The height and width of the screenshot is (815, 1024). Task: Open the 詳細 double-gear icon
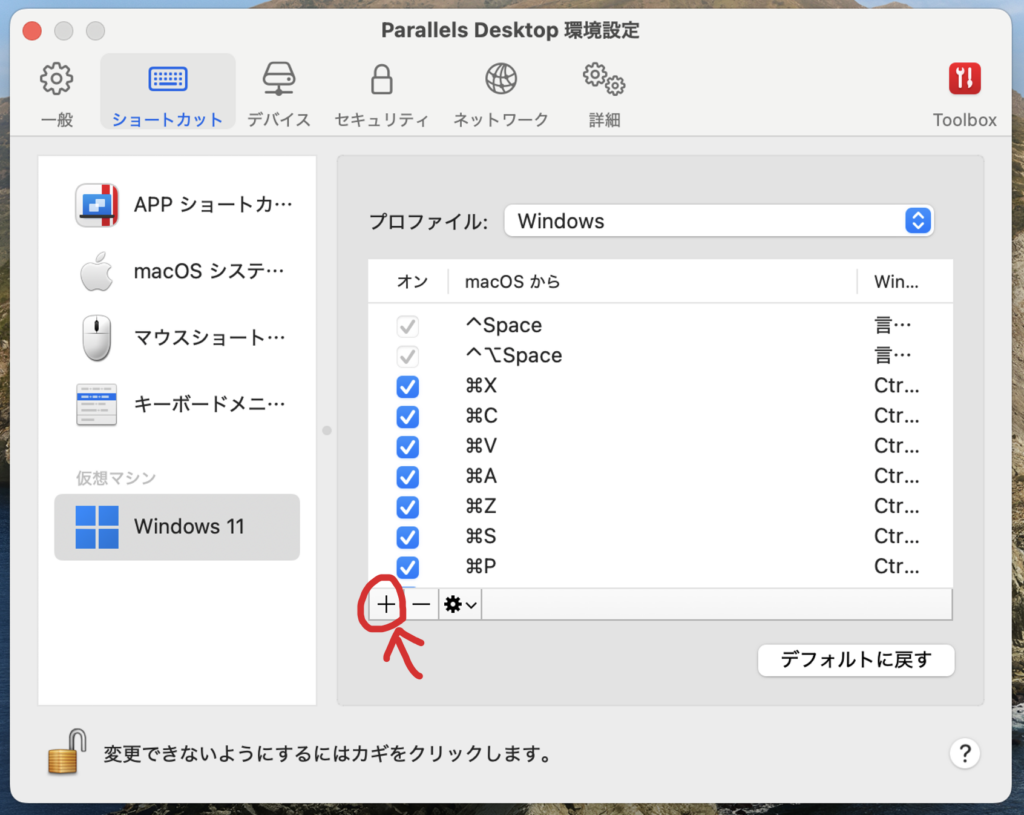[604, 79]
